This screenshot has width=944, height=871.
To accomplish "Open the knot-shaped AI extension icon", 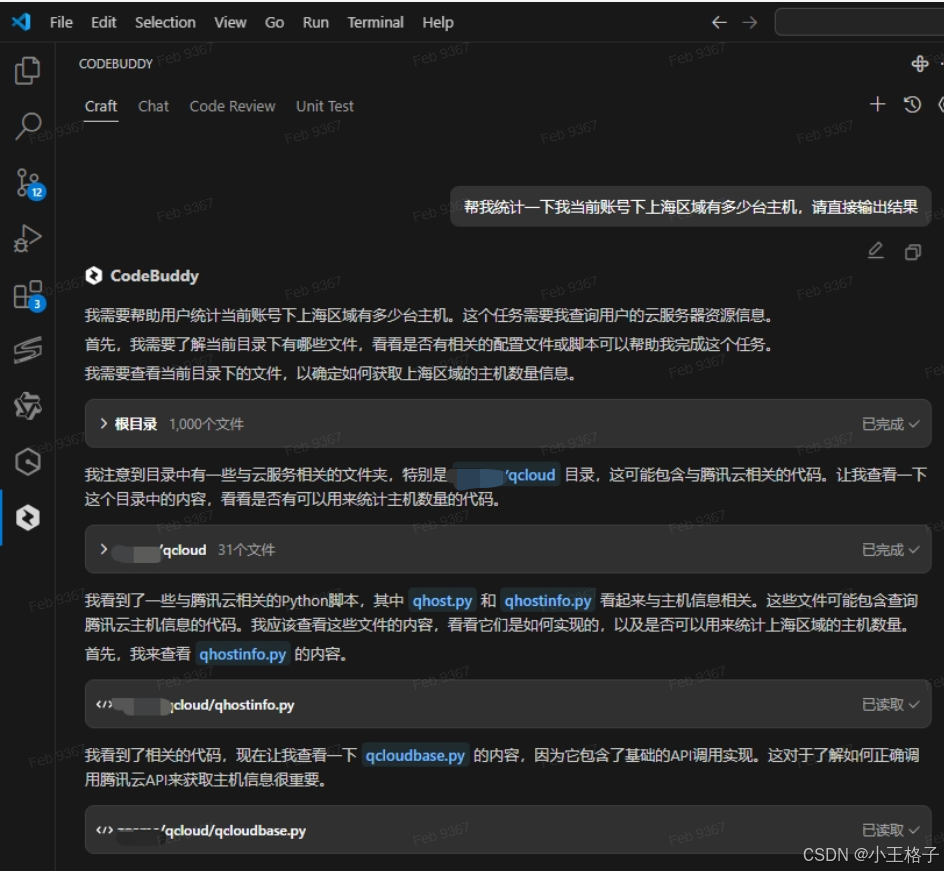I will pyautogui.click(x=28, y=406).
